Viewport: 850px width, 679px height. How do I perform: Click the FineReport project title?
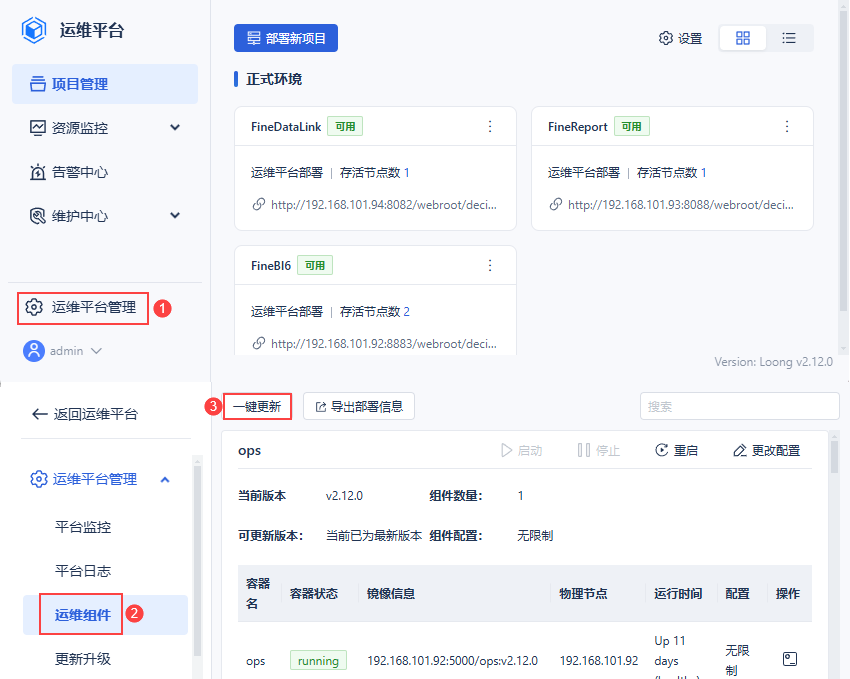coord(577,127)
